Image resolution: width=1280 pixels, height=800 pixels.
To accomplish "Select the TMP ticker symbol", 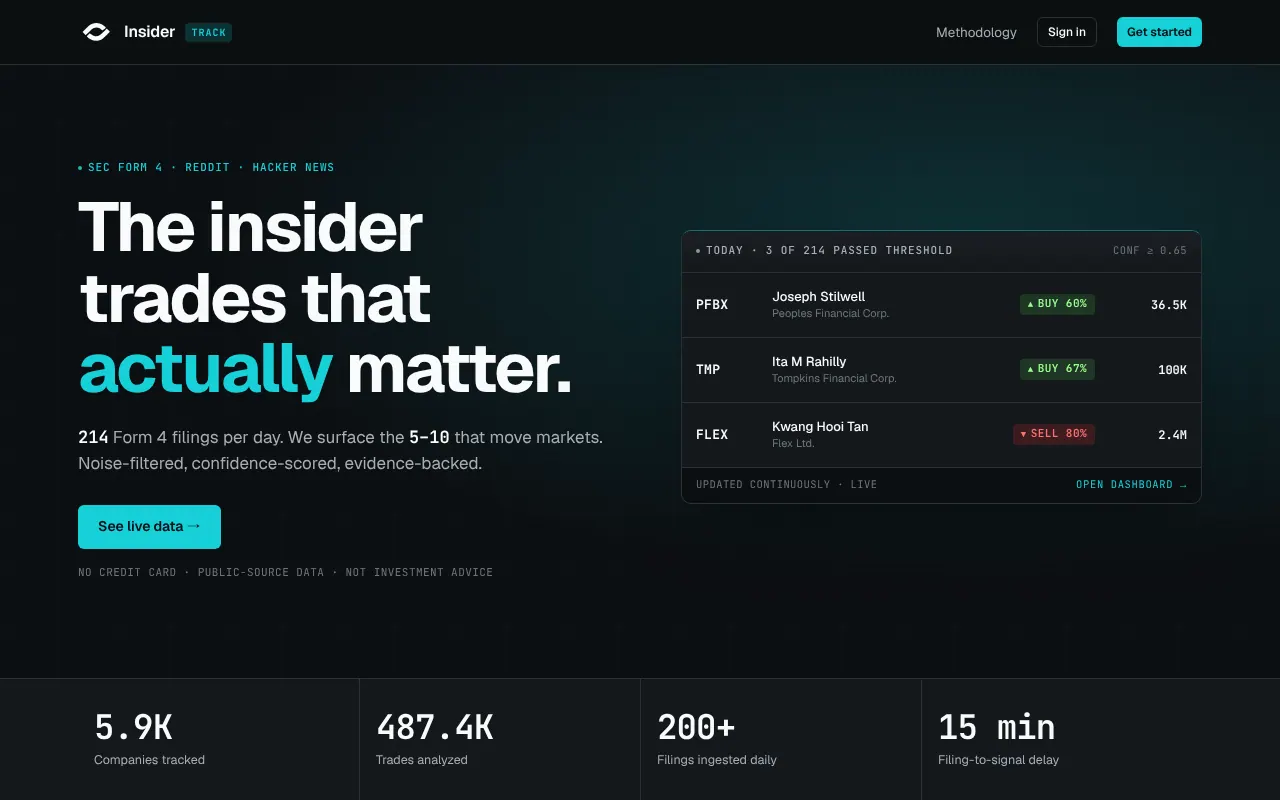I will coord(708,370).
